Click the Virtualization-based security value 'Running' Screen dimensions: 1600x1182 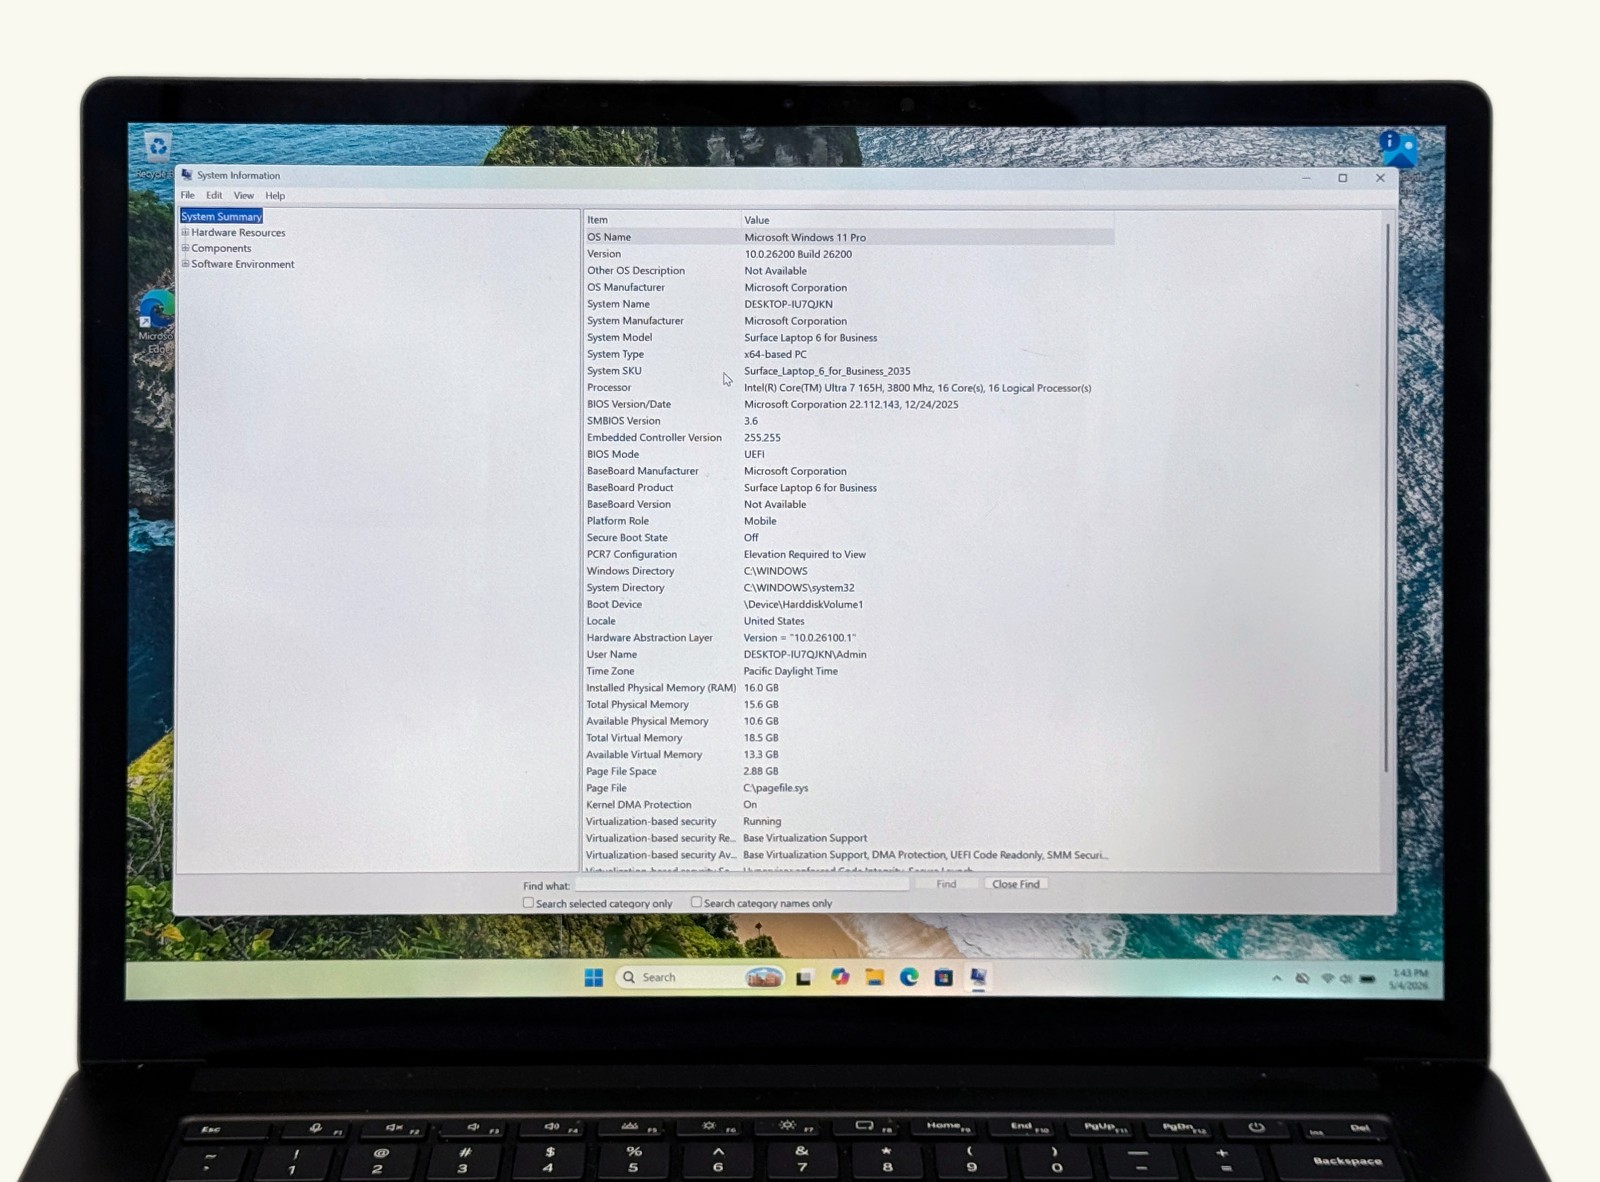pos(762,821)
